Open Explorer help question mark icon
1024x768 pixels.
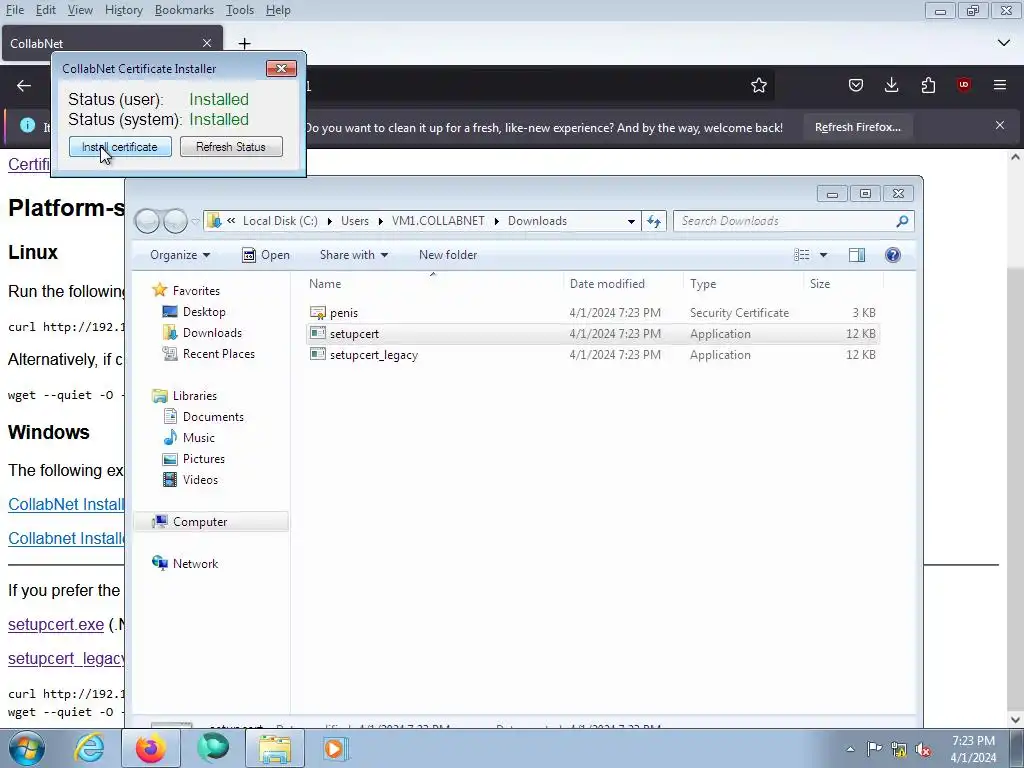[893, 255]
